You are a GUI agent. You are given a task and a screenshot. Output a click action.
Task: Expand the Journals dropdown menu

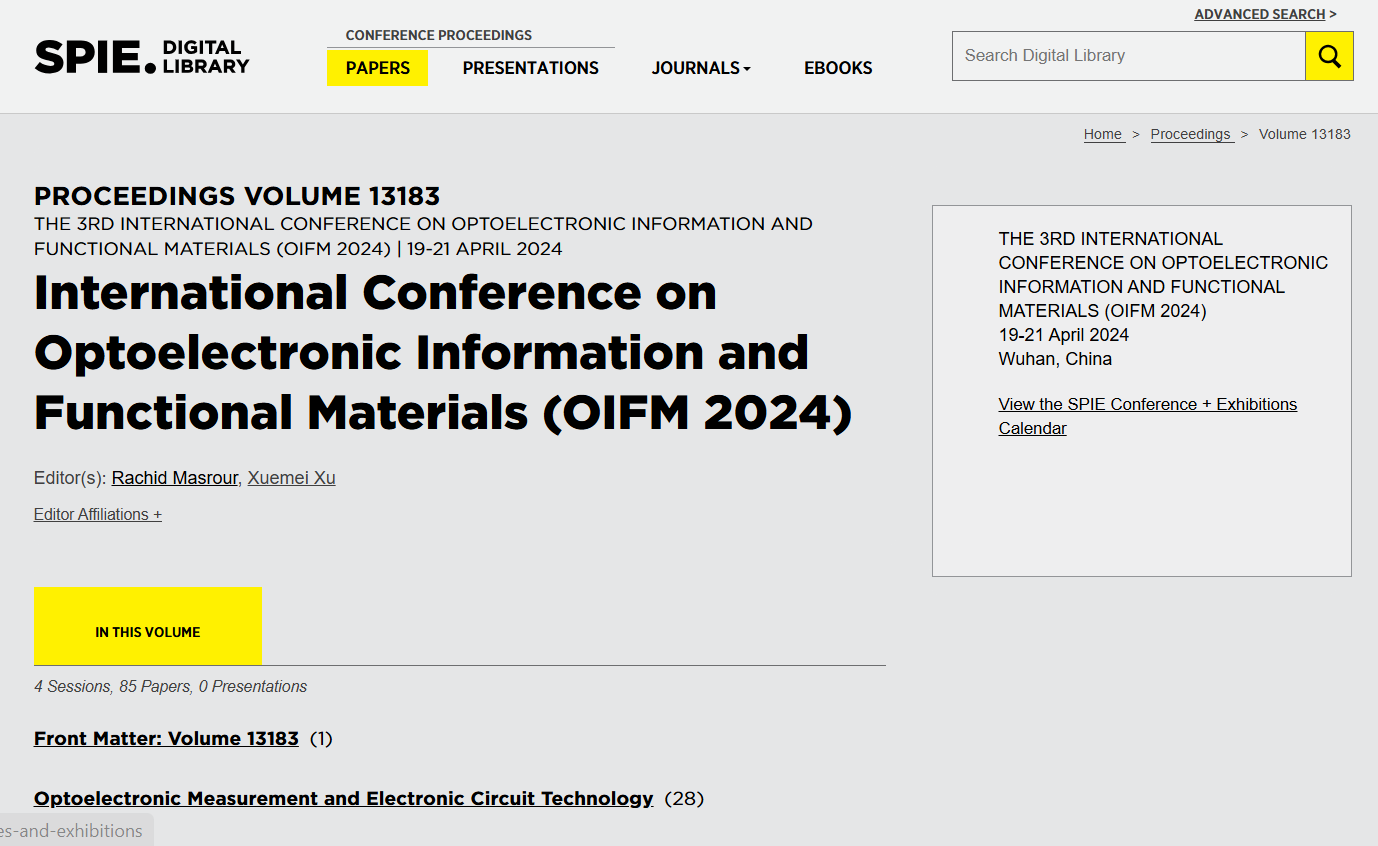(701, 68)
